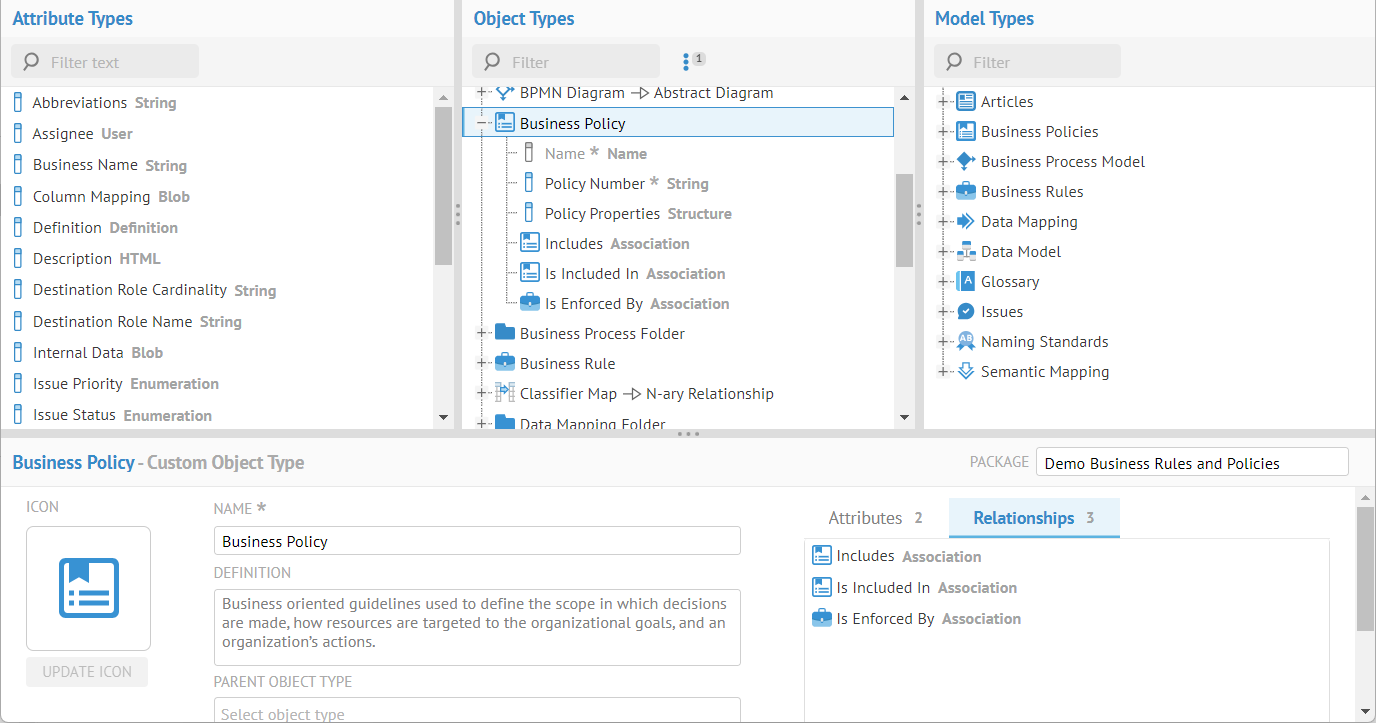Select the Relationships tab

click(x=1033, y=518)
